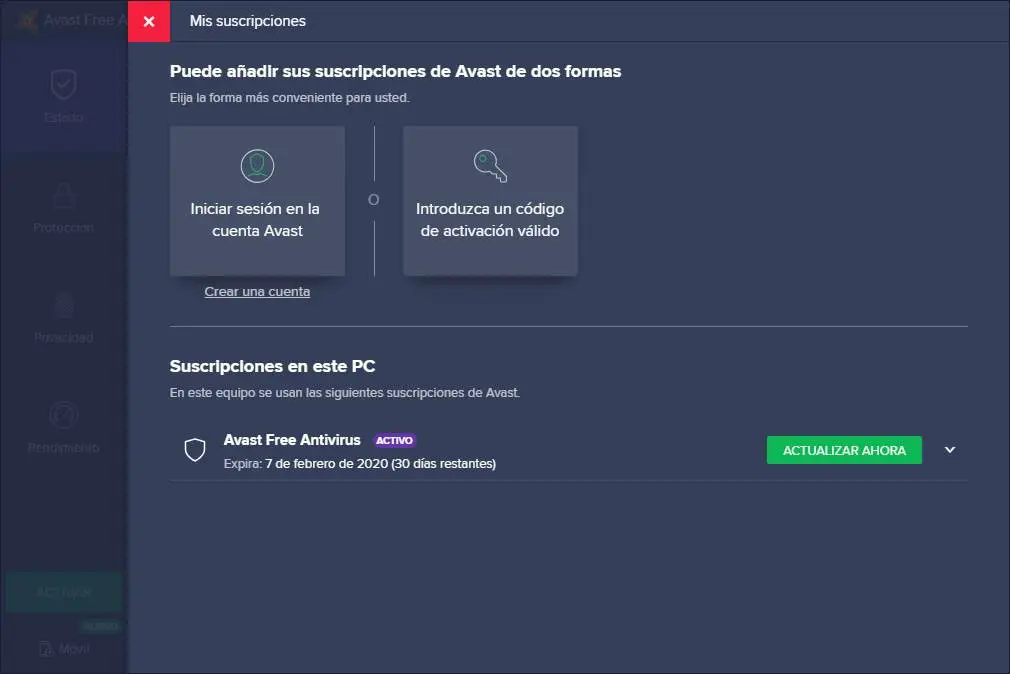Image resolution: width=1010 pixels, height=674 pixels.
Task: Open the dimmed Privacidad sidebar item
Action: [64, 317]
